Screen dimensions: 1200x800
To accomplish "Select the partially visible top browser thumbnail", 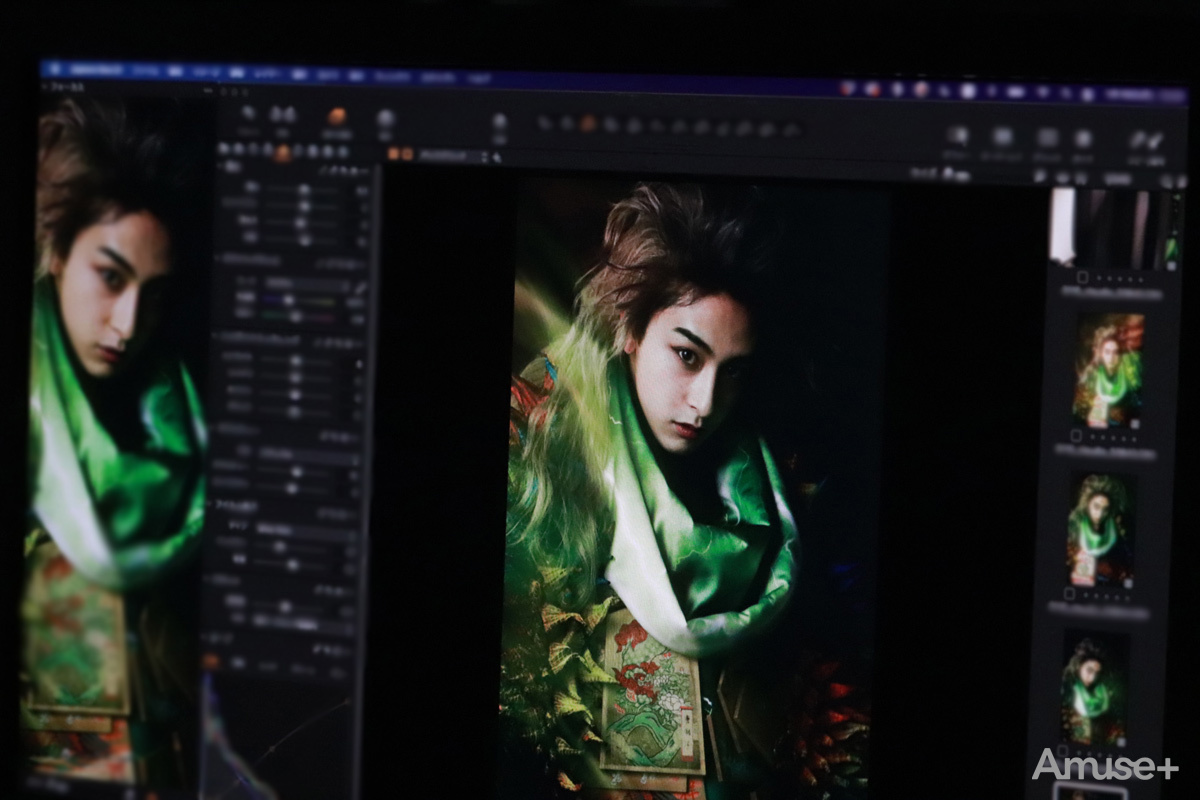I will pyautogui.click(x=1114, y=227).
